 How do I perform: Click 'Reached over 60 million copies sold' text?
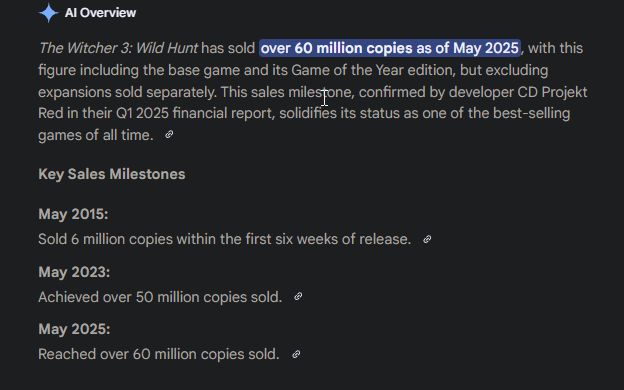pyautogui.click(x=159, y=354)
